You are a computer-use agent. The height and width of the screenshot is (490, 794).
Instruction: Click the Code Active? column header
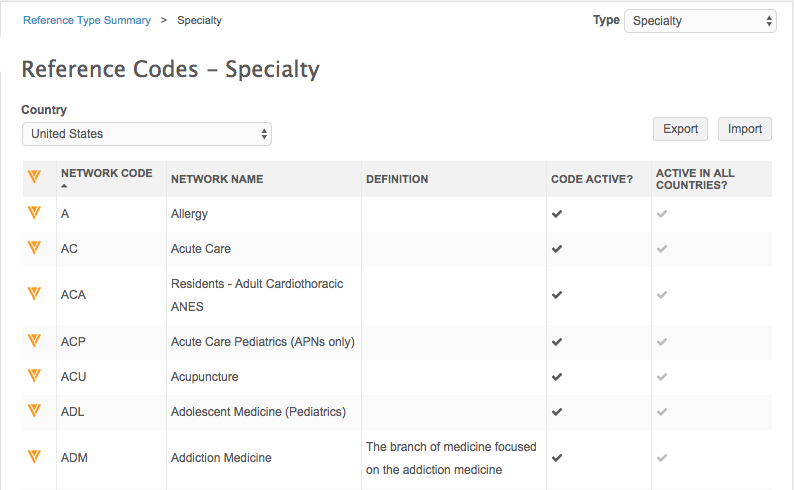click(x=592, y=180)
